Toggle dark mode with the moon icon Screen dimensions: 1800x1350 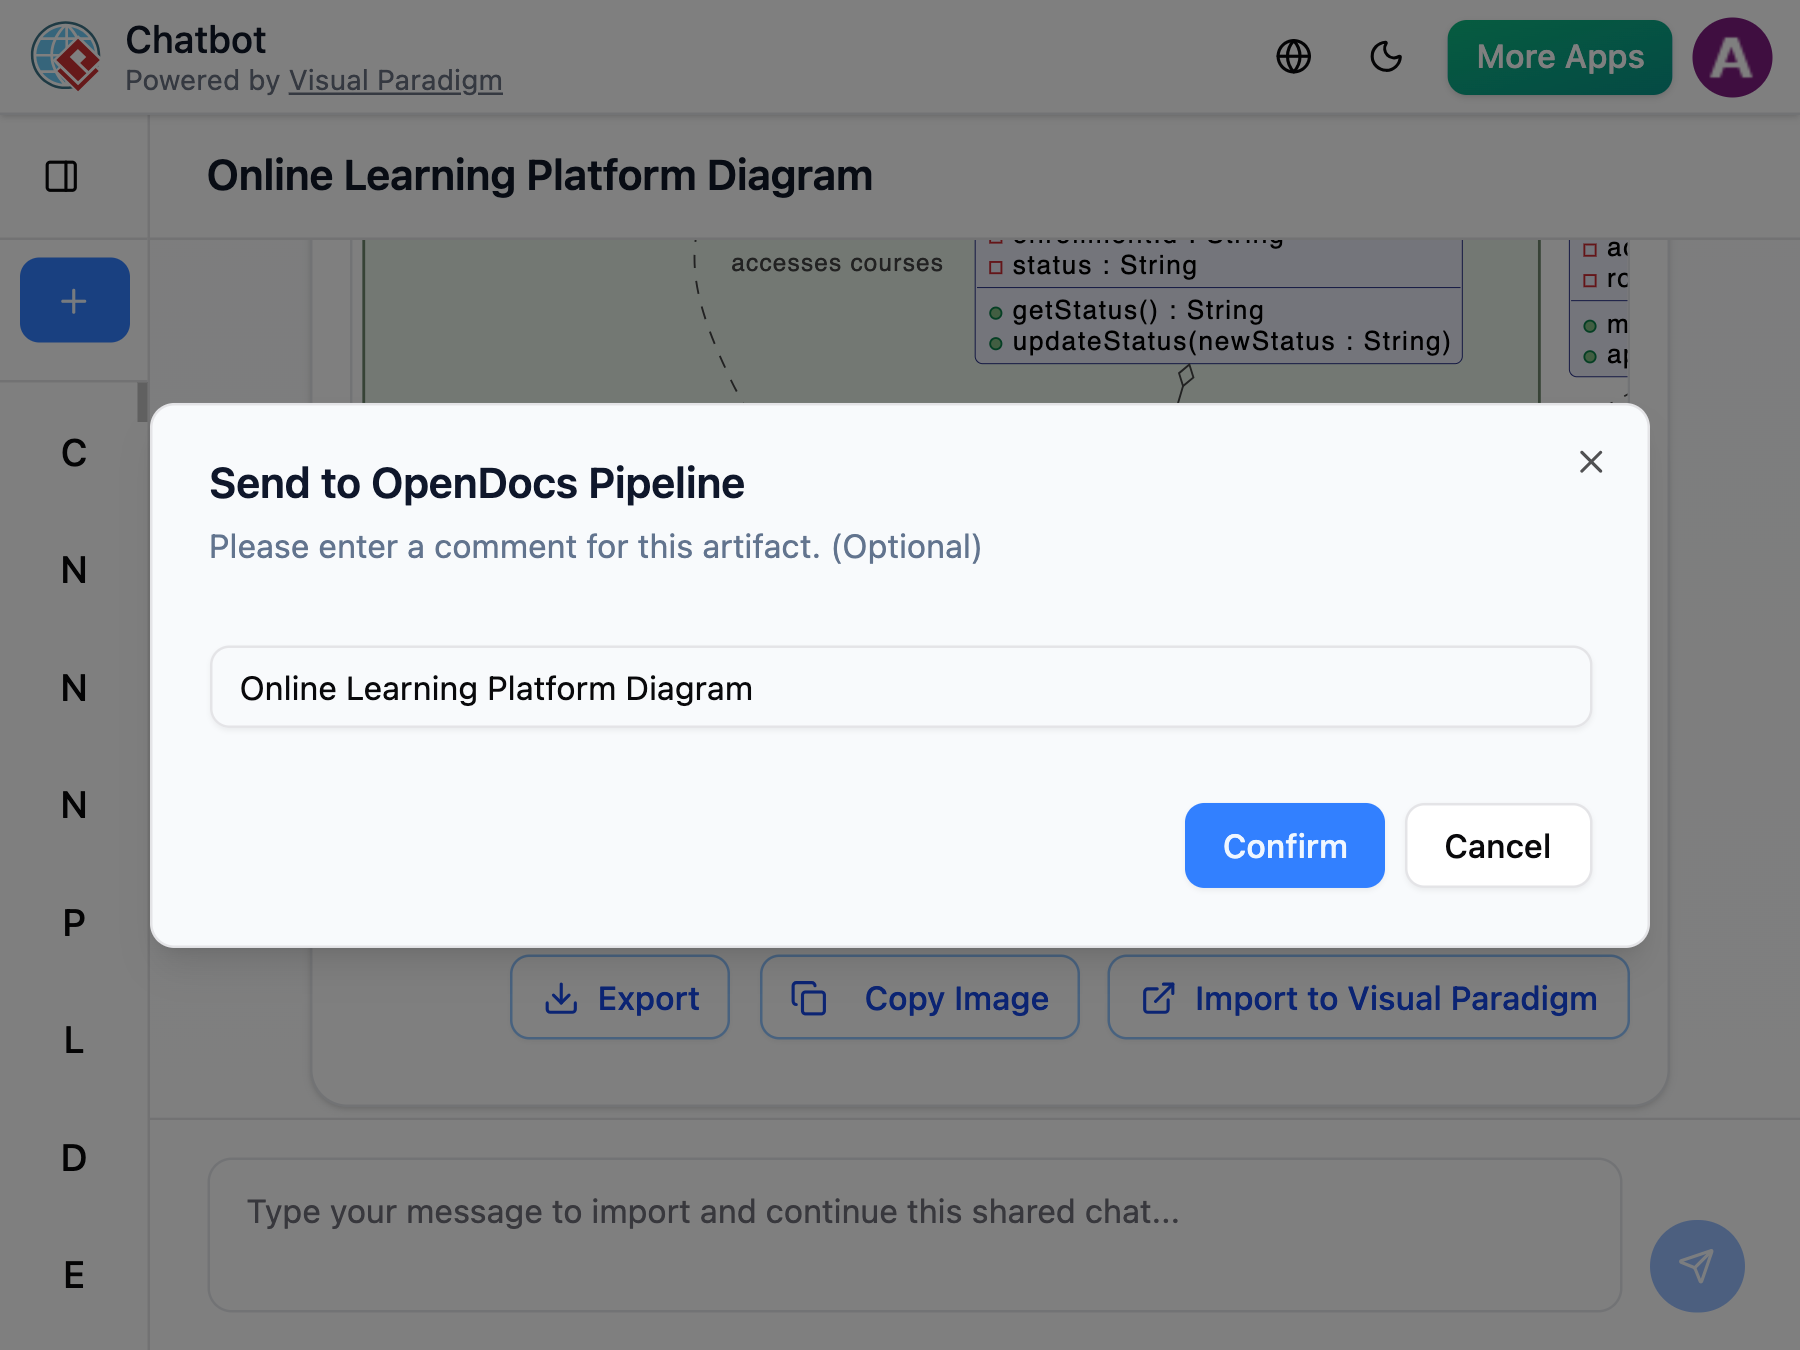[x=1386, y=57]
